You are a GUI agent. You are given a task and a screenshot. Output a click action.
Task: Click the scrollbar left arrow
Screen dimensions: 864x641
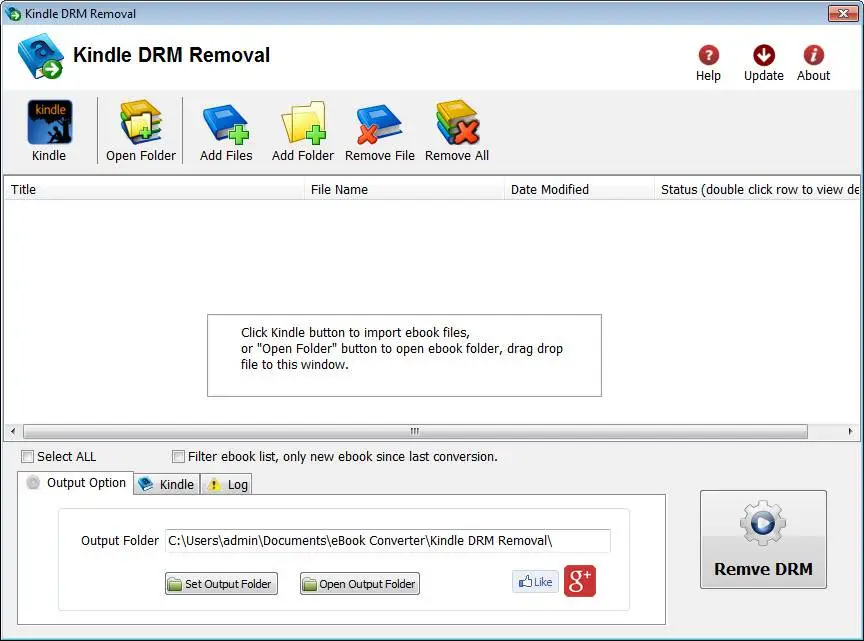tap(13, 431)
